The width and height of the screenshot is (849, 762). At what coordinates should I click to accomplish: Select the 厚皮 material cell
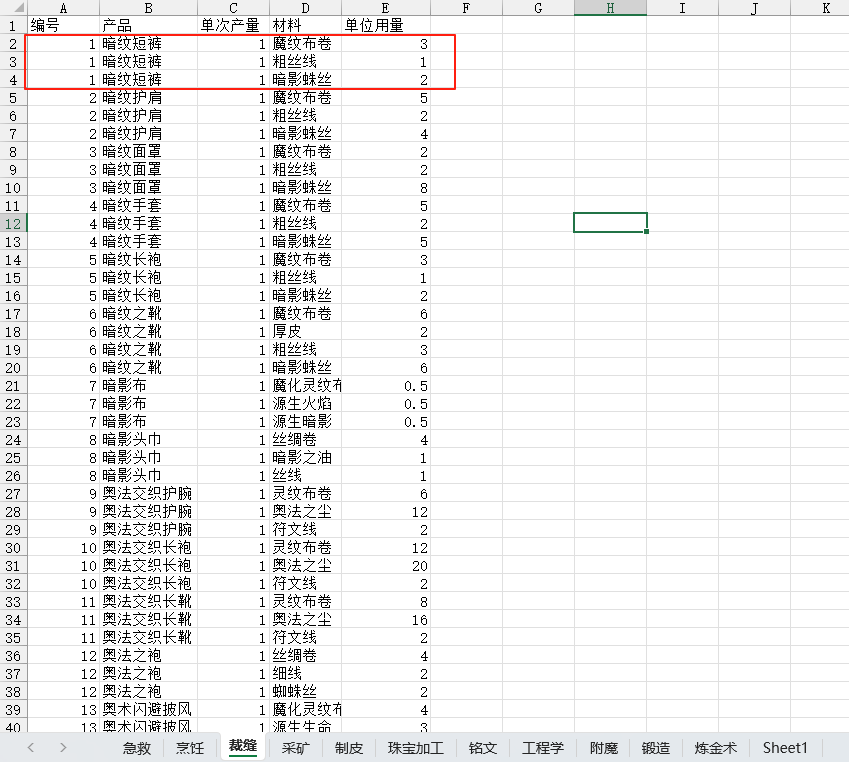[x=305, y=332]
